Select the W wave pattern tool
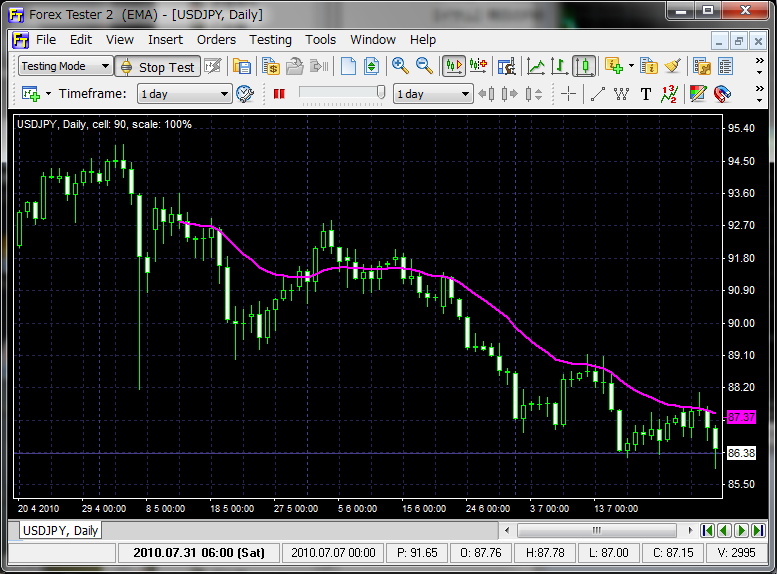The width and height of the screenshot is (777, 574). click(x=621, y=94)
